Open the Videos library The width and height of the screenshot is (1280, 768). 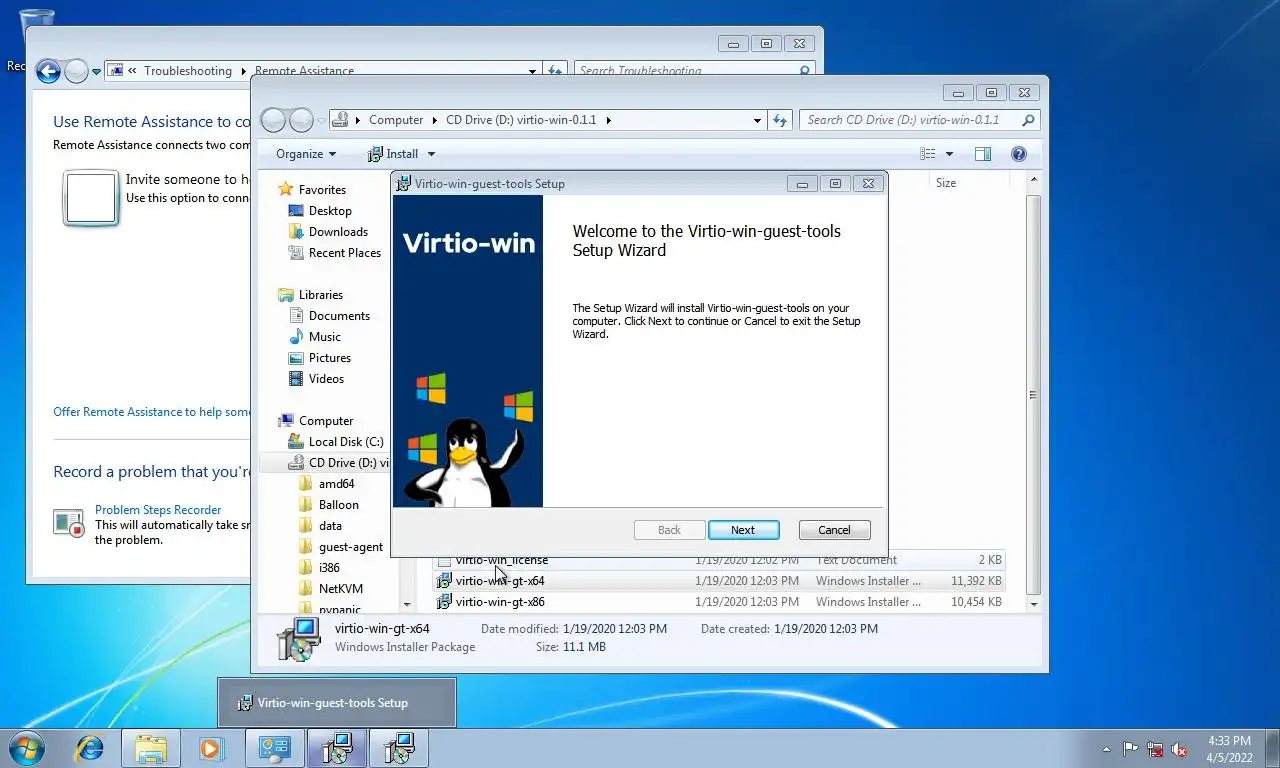(326, 379)
